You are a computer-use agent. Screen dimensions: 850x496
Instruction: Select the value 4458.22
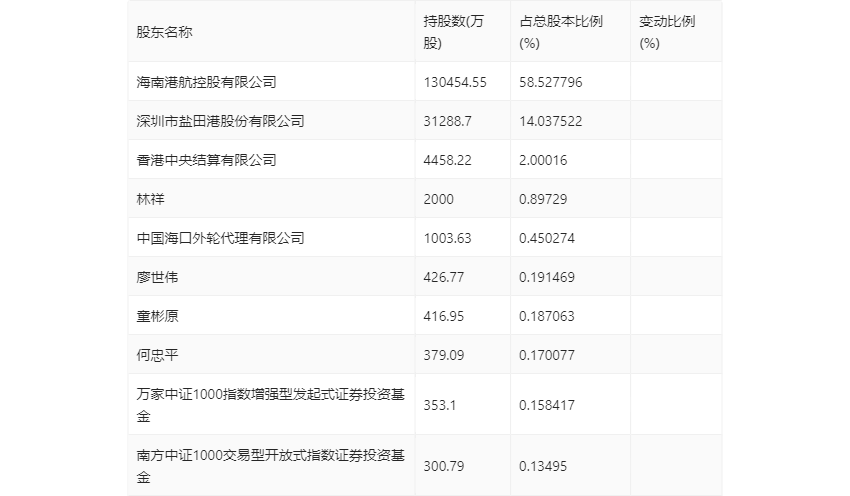click(447, 160)
